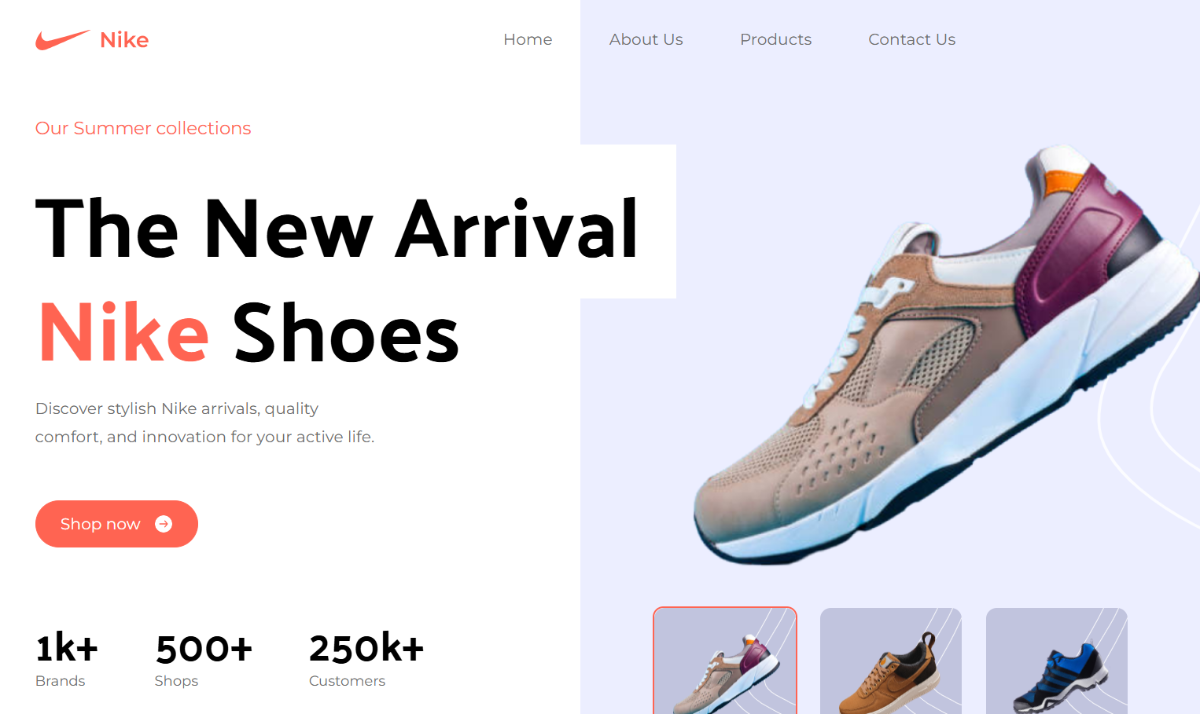Click the 1k+ Brands statistic
The width and height of the screenshot is (1200, 714).
[67, 660]
